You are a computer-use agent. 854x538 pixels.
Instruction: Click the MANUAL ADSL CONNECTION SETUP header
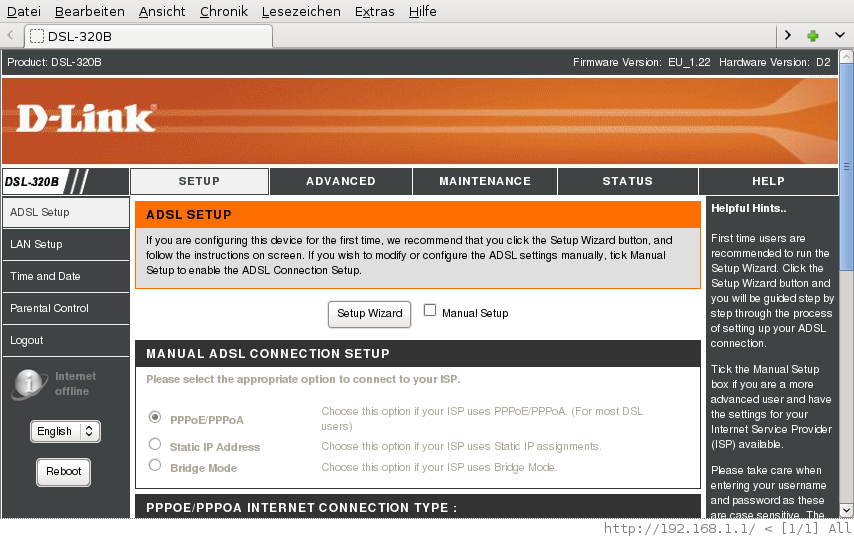pos(418,354)
